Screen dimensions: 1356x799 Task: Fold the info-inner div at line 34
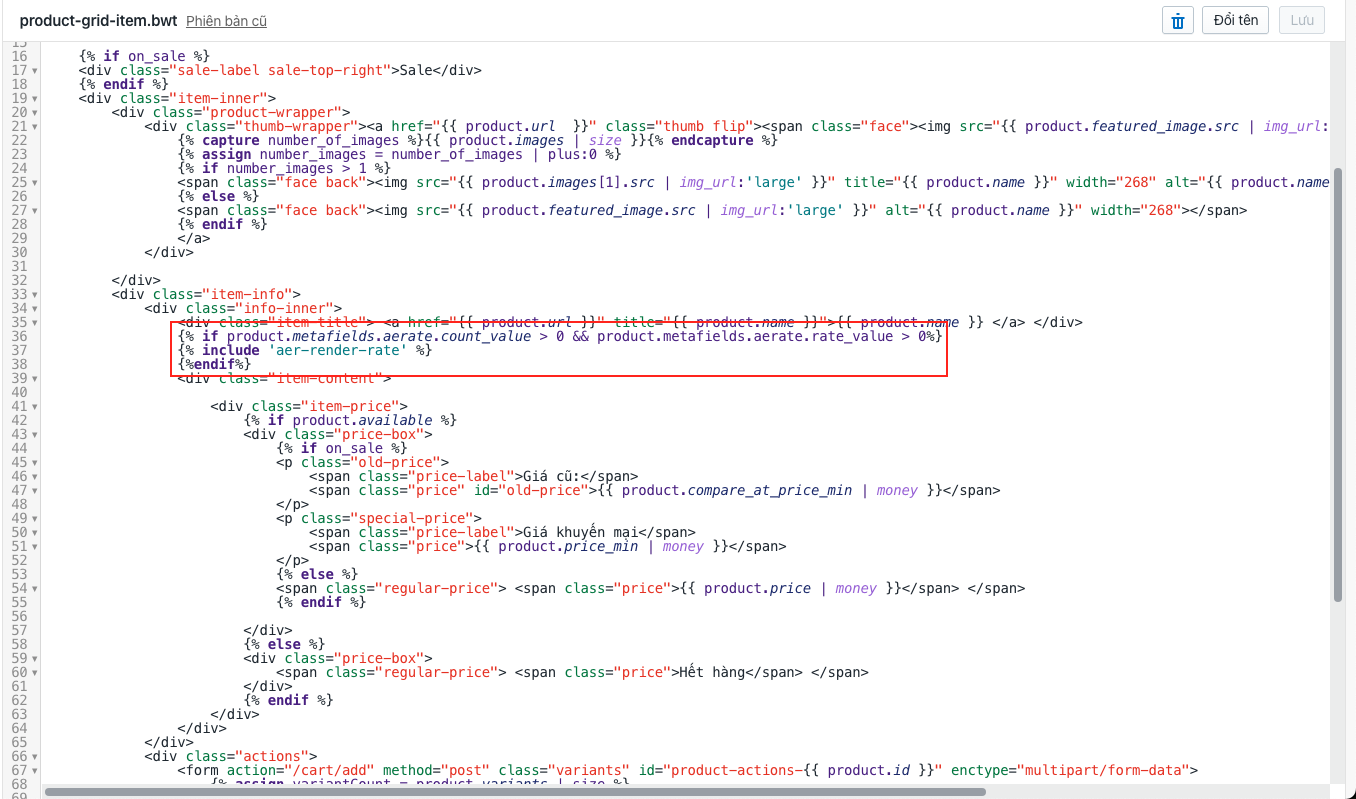click(34, 309)
